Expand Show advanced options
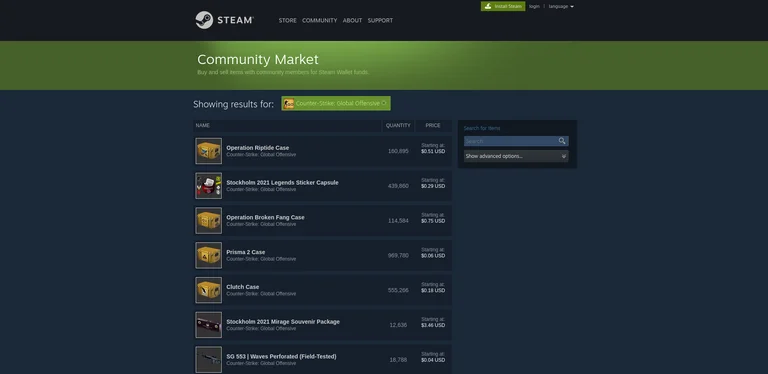Screen dimensions: 768x374 [516, 156]
